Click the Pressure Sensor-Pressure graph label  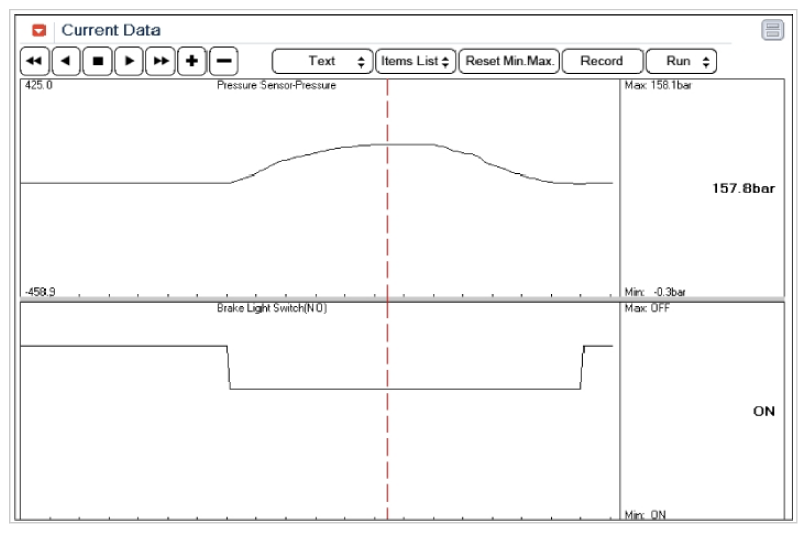tap(276, 85)
